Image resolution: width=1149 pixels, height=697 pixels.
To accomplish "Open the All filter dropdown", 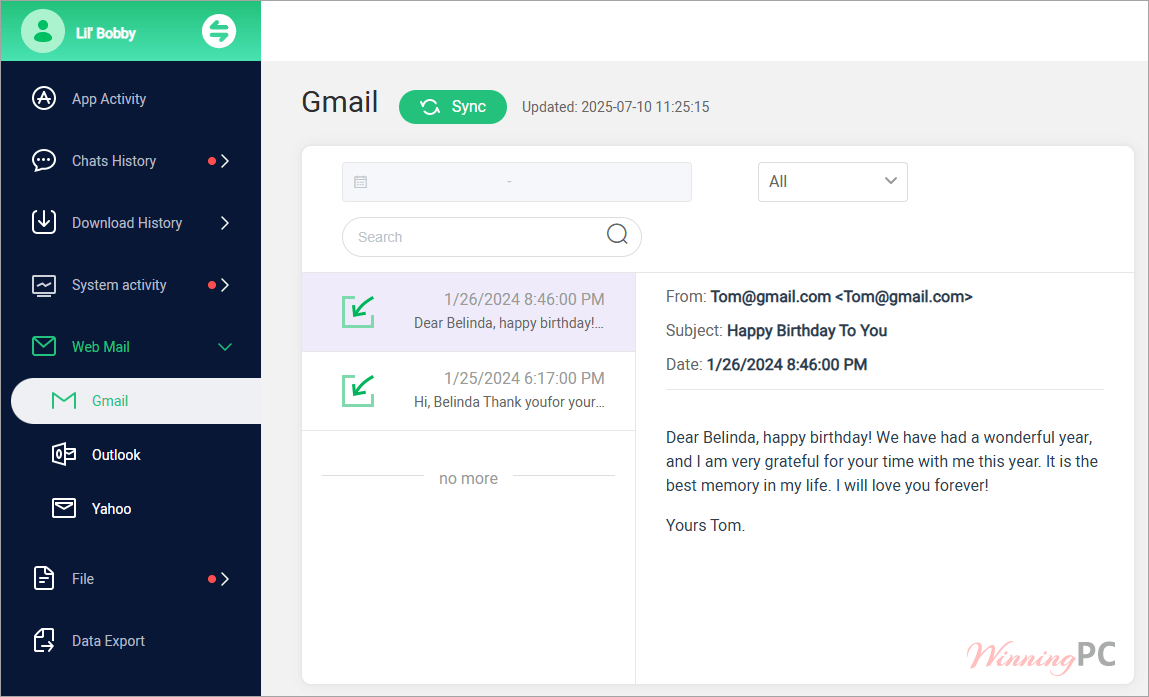I will (832, 182).
